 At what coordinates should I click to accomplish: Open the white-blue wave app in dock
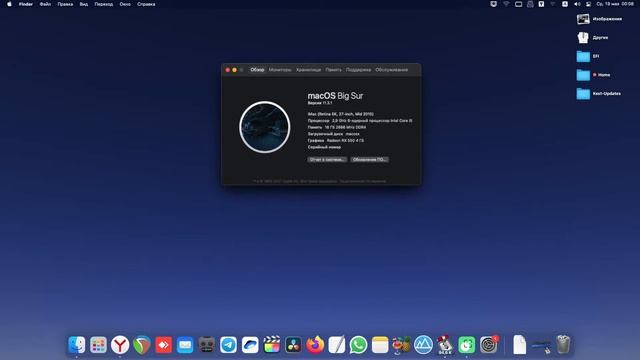point(250,345)
